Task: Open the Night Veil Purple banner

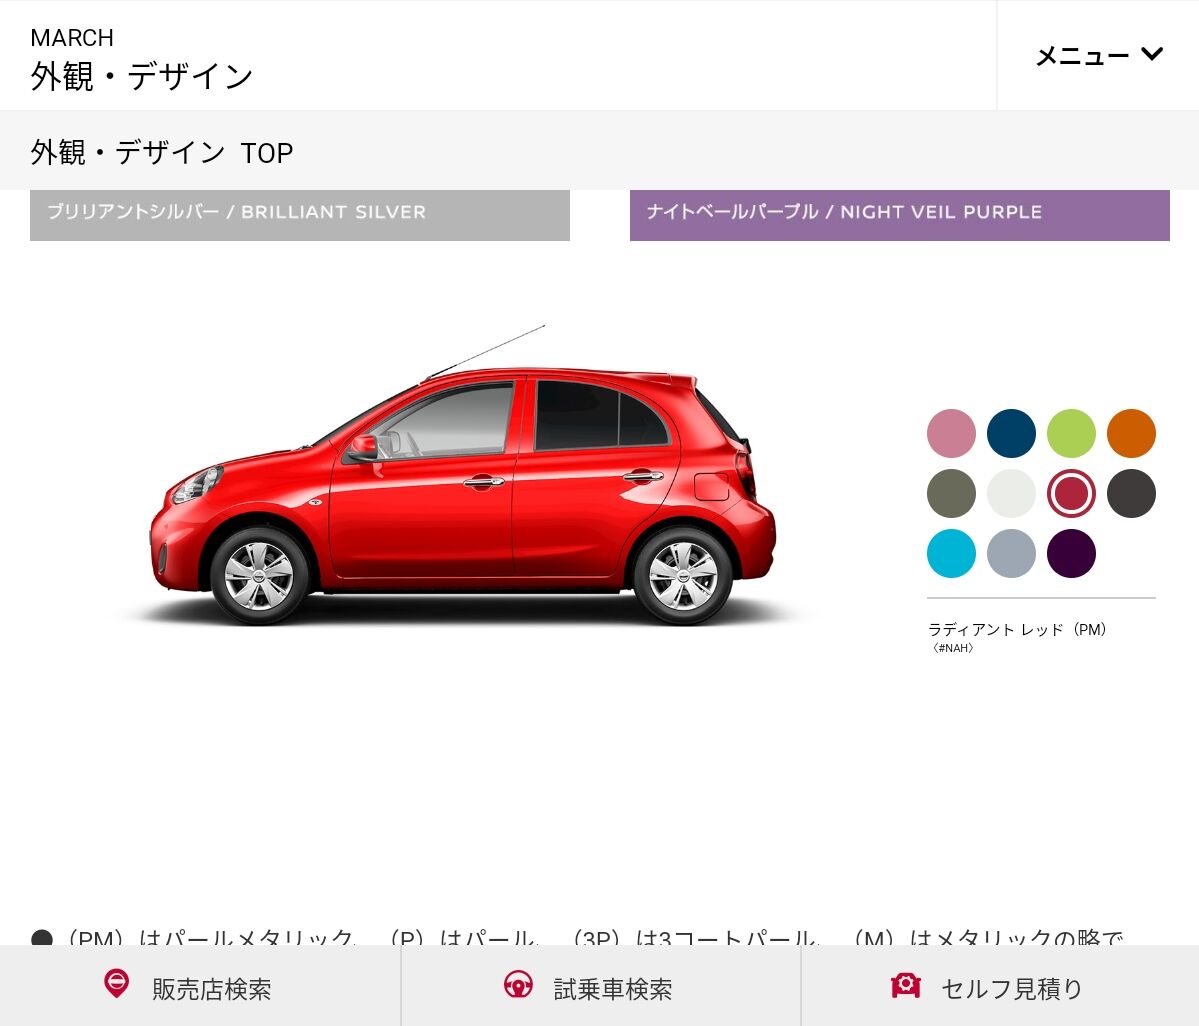Action: click(899, 215)
